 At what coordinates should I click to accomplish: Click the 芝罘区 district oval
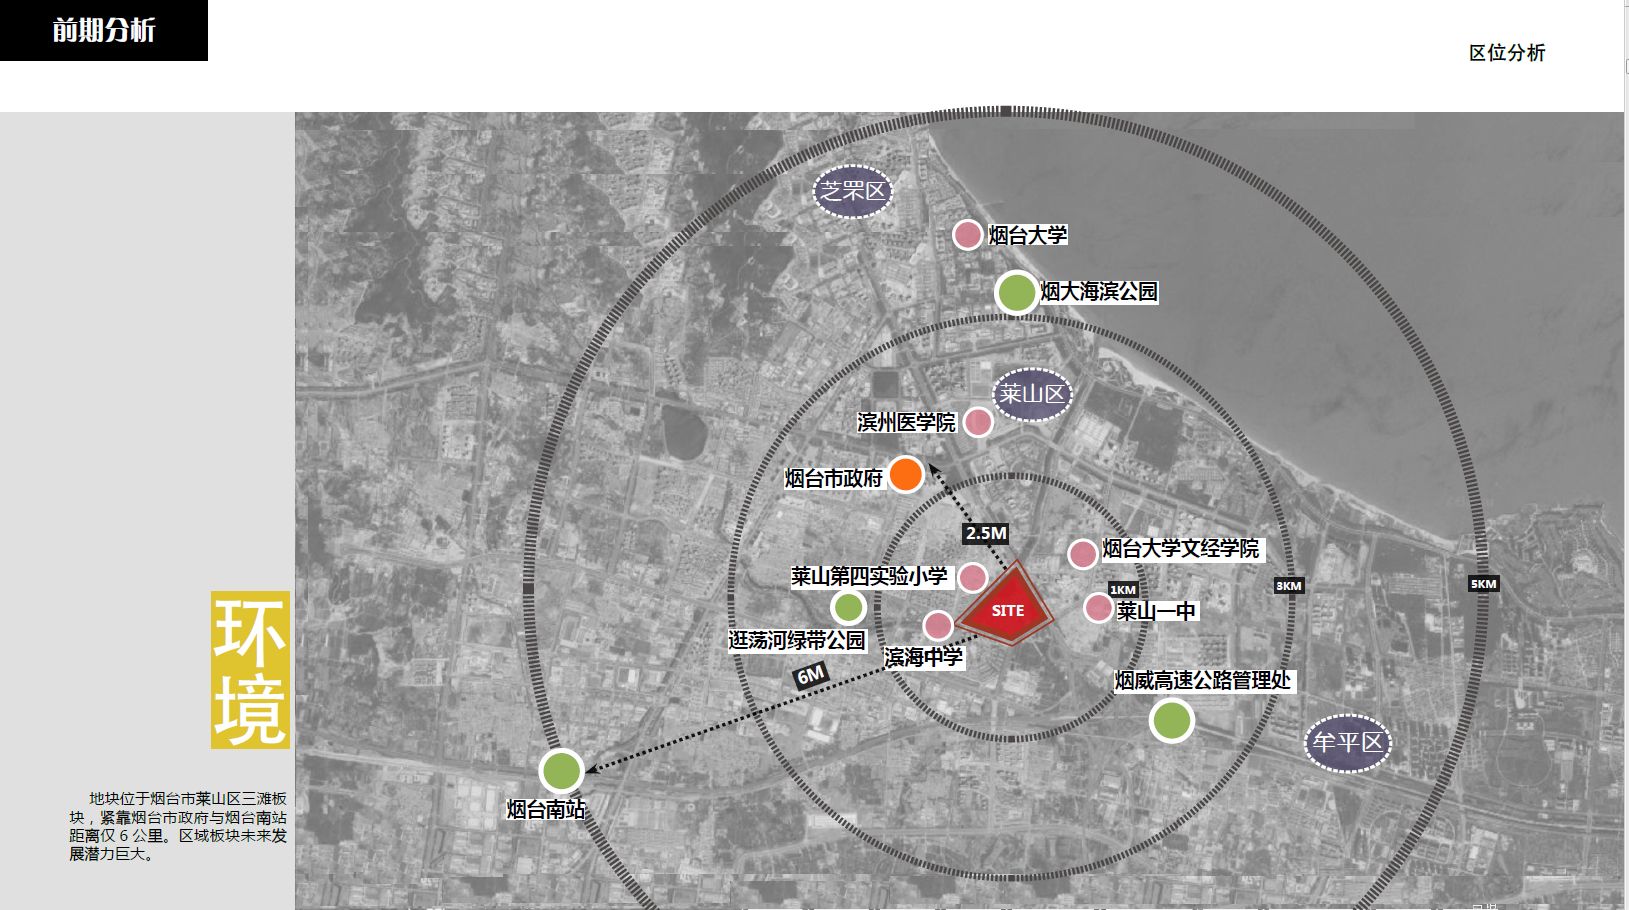point(853,192)
